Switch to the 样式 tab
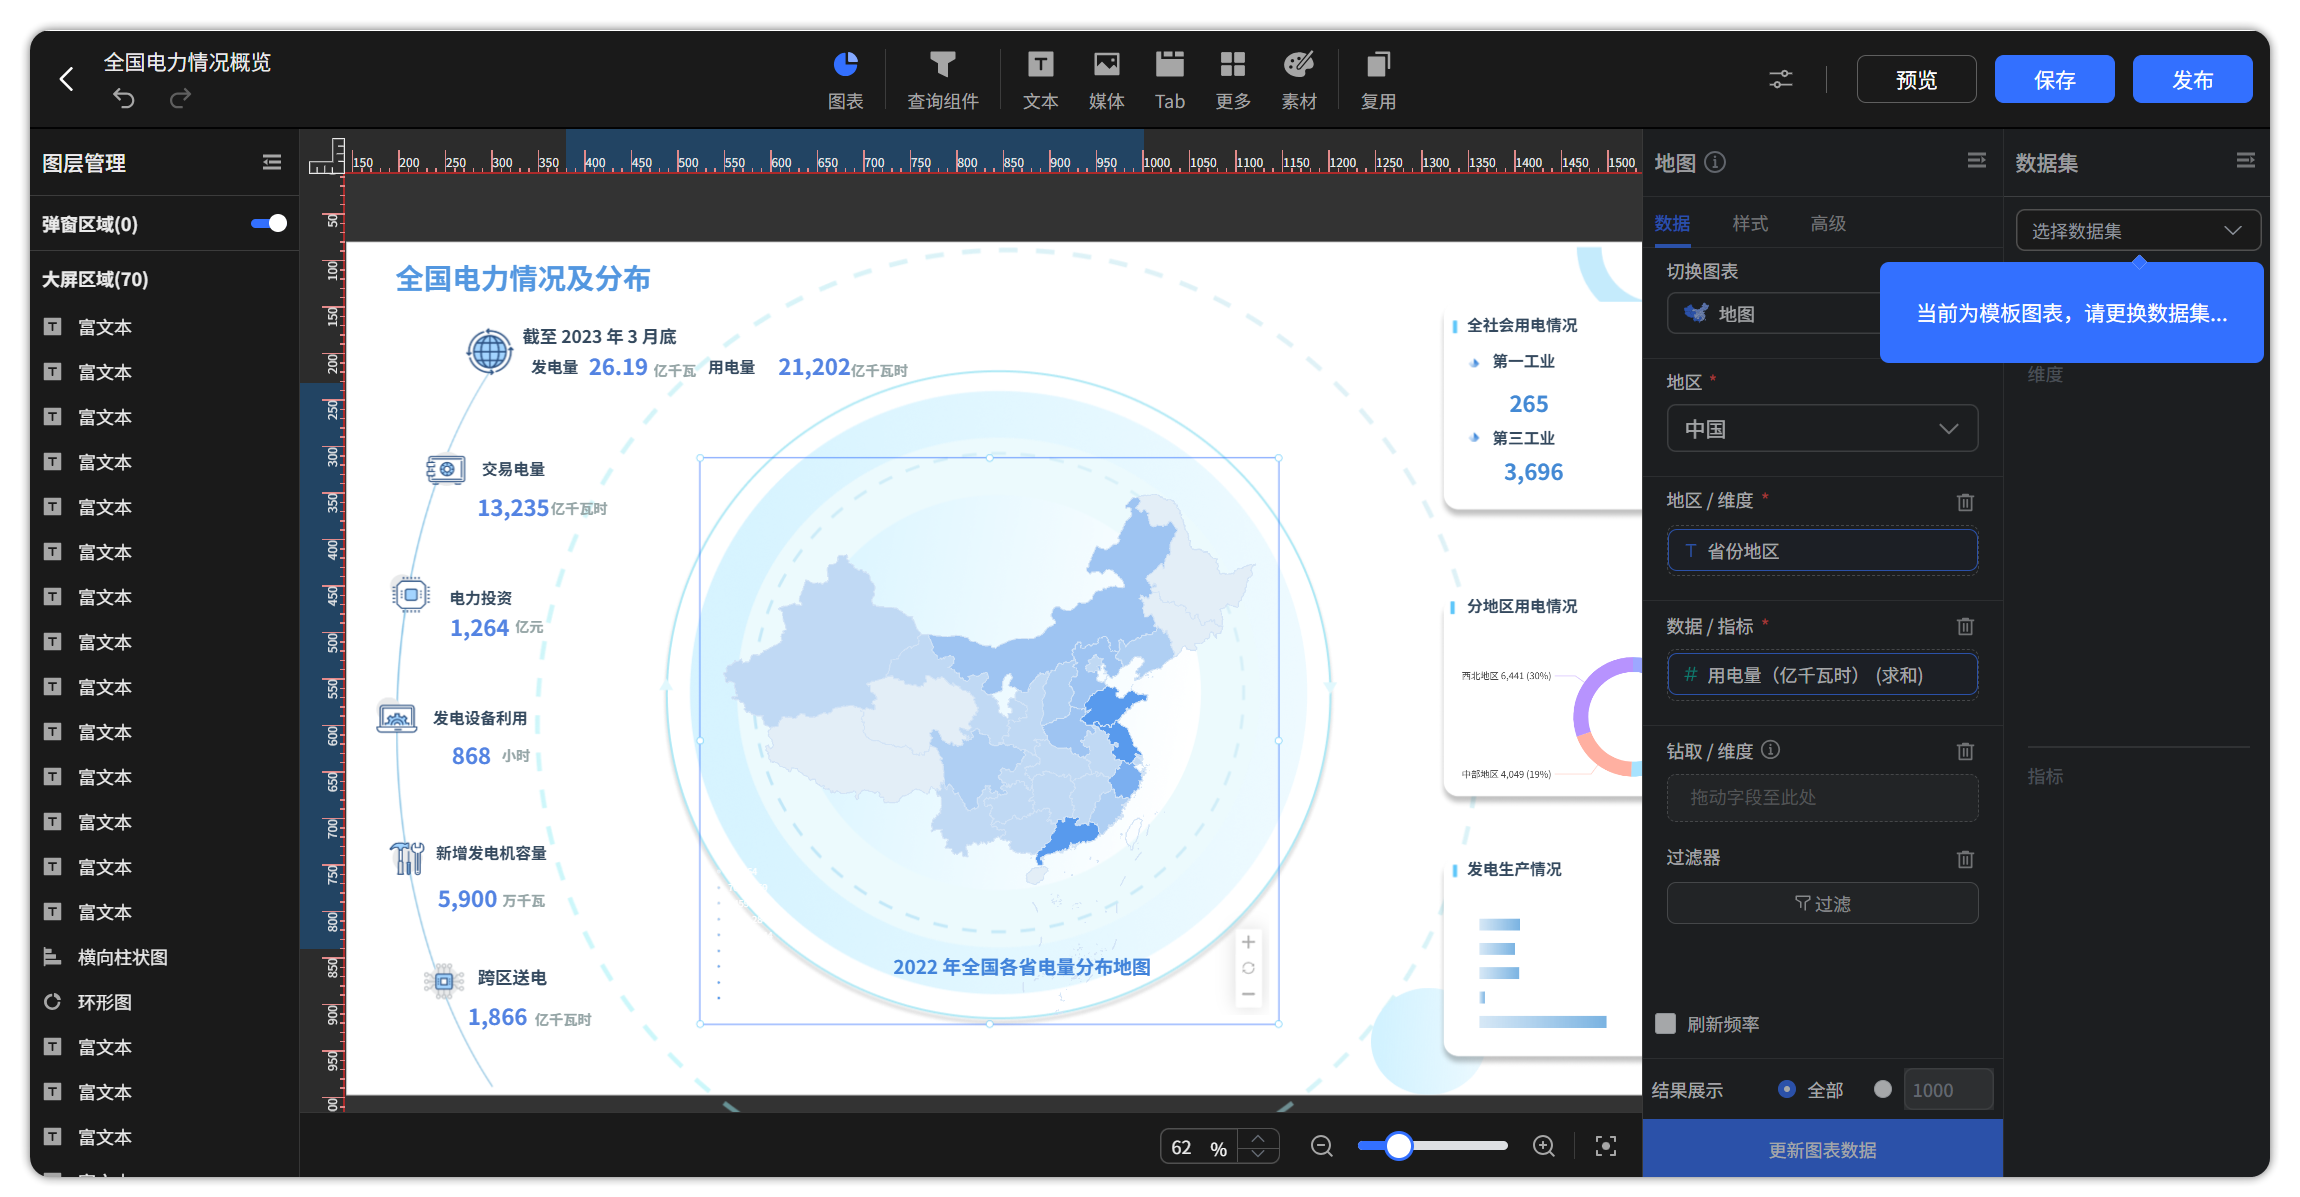Viewport: 2300px width, 1197px height. [x=1750, y=224]
